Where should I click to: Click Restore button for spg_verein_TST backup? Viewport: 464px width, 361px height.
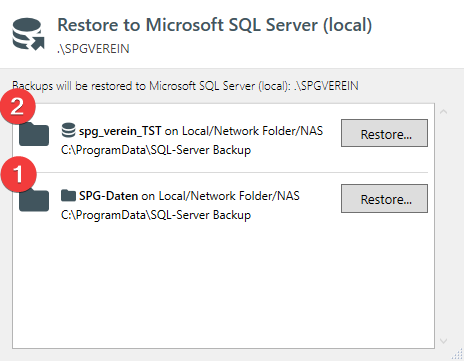pyautogui.click(x=384, y=133)
